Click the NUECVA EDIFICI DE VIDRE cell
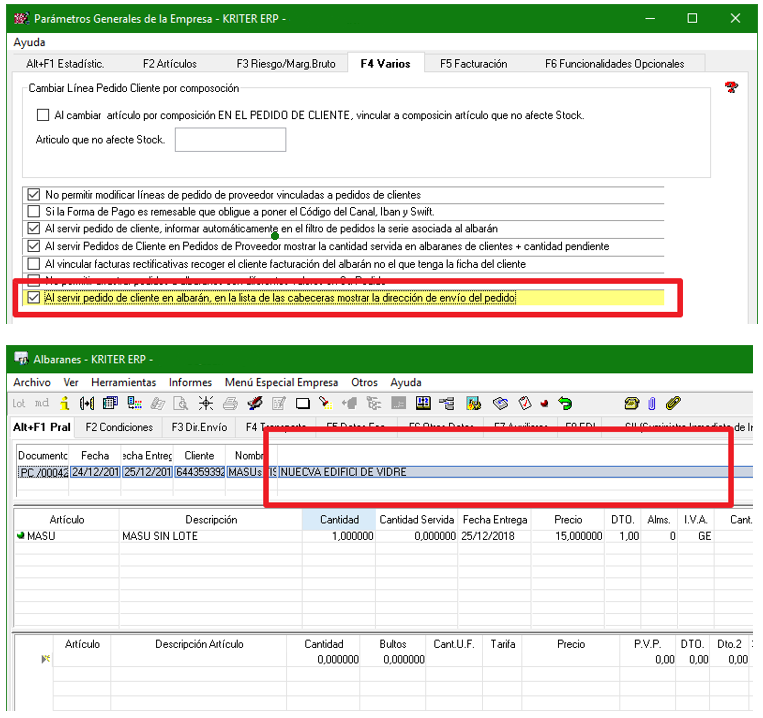Screen dimensions: 763x718 point(515,472)
